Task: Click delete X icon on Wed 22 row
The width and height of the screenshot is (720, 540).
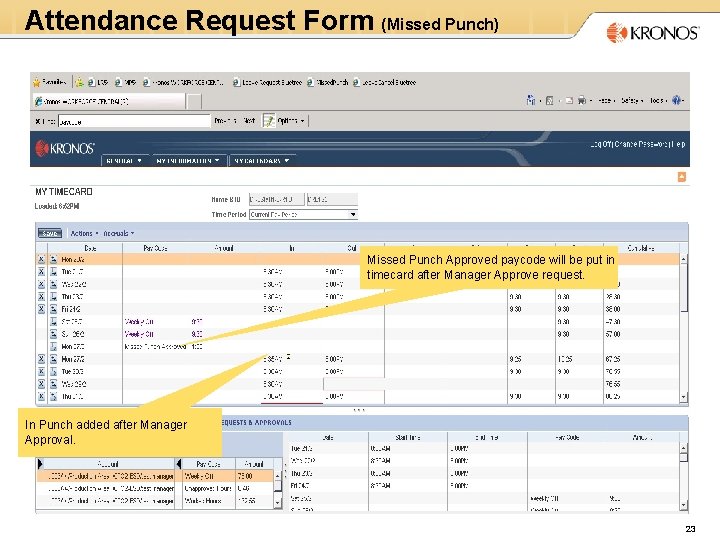Action: pos(41,284)
